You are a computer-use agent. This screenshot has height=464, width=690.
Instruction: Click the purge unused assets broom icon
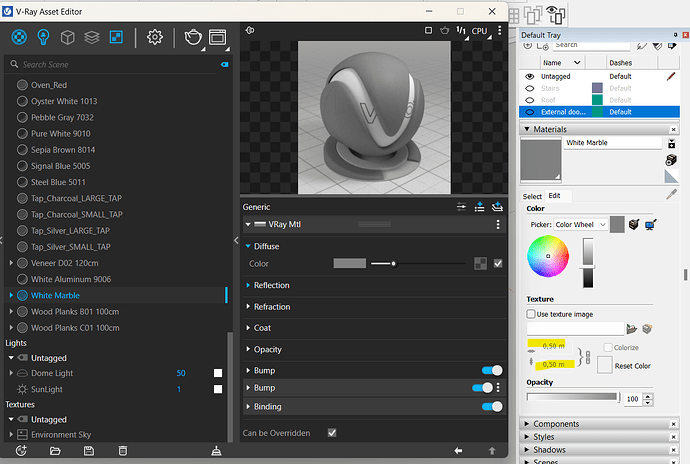217,451
